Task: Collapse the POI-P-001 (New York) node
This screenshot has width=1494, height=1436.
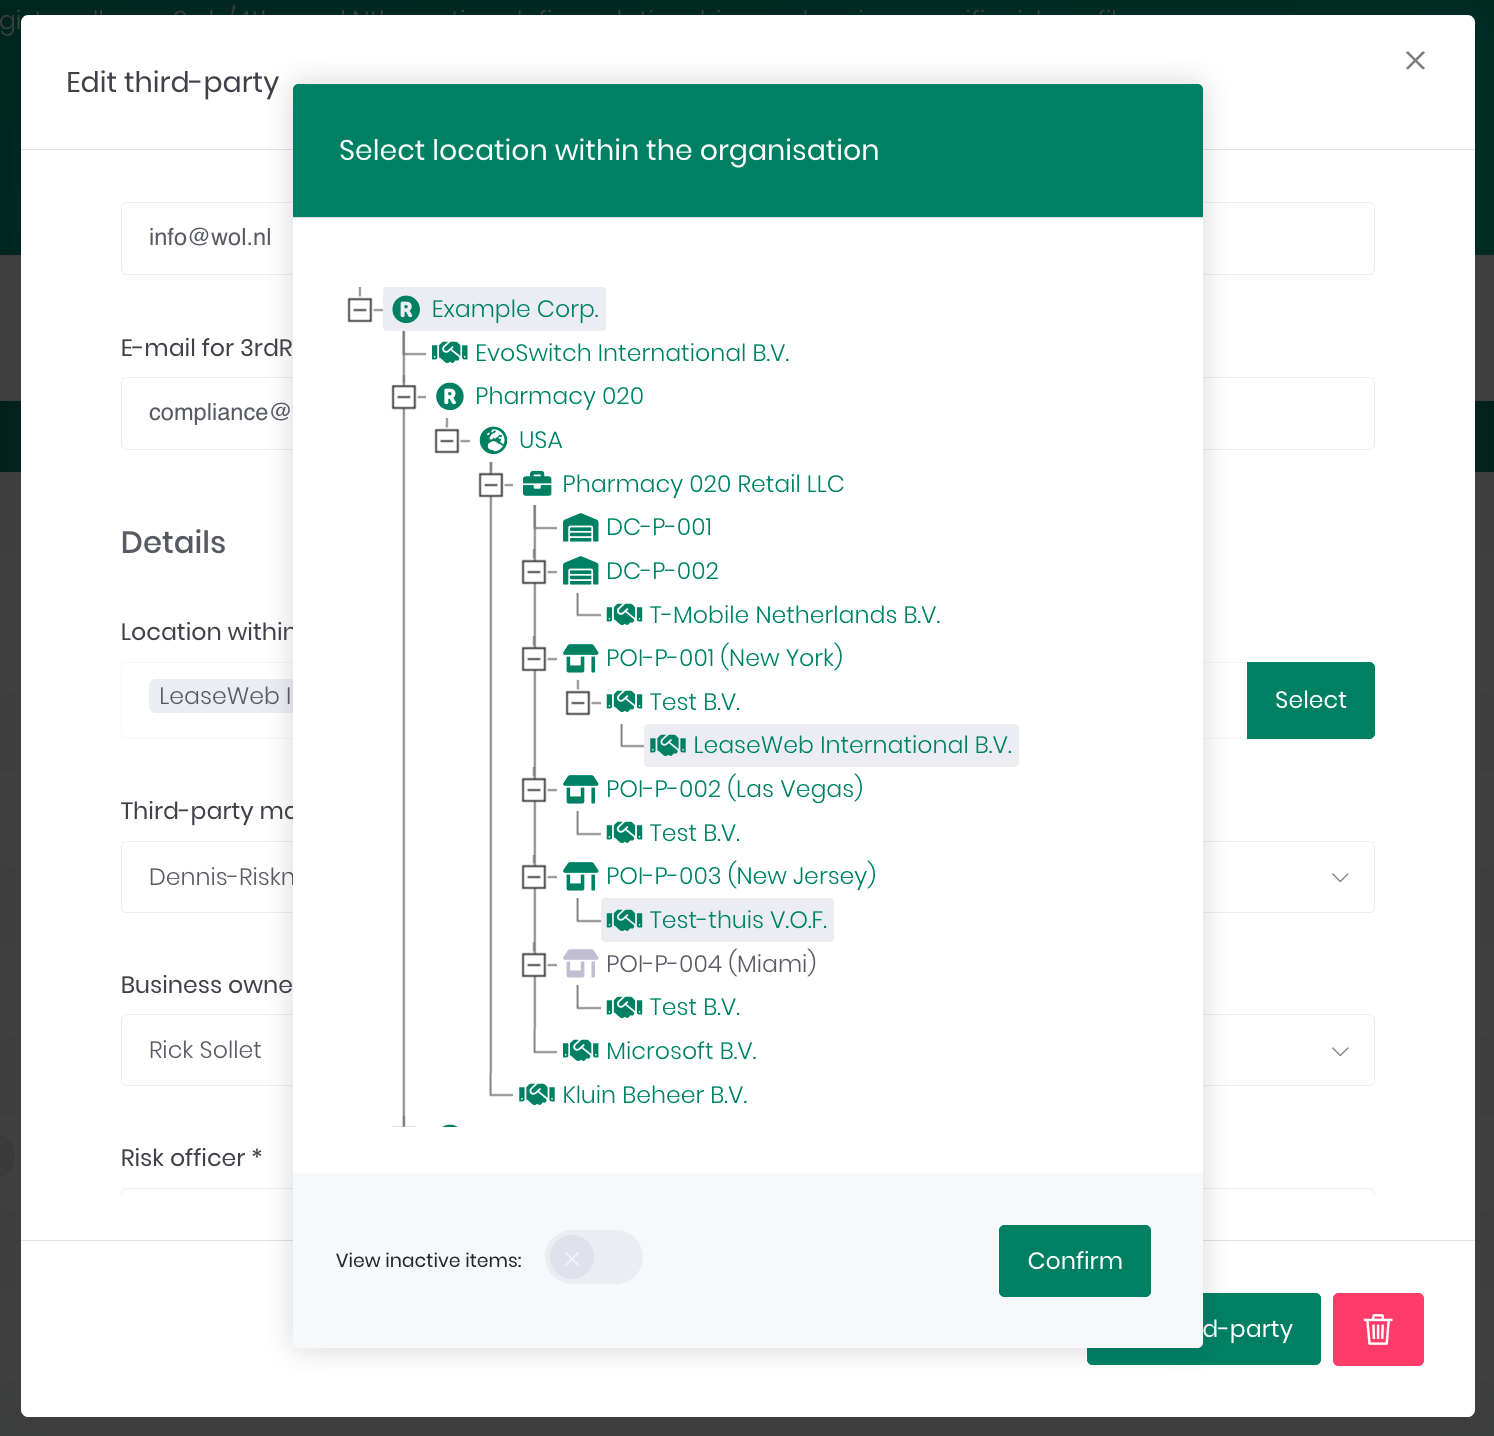Action: pyautogui.click(x=534, y=658)
